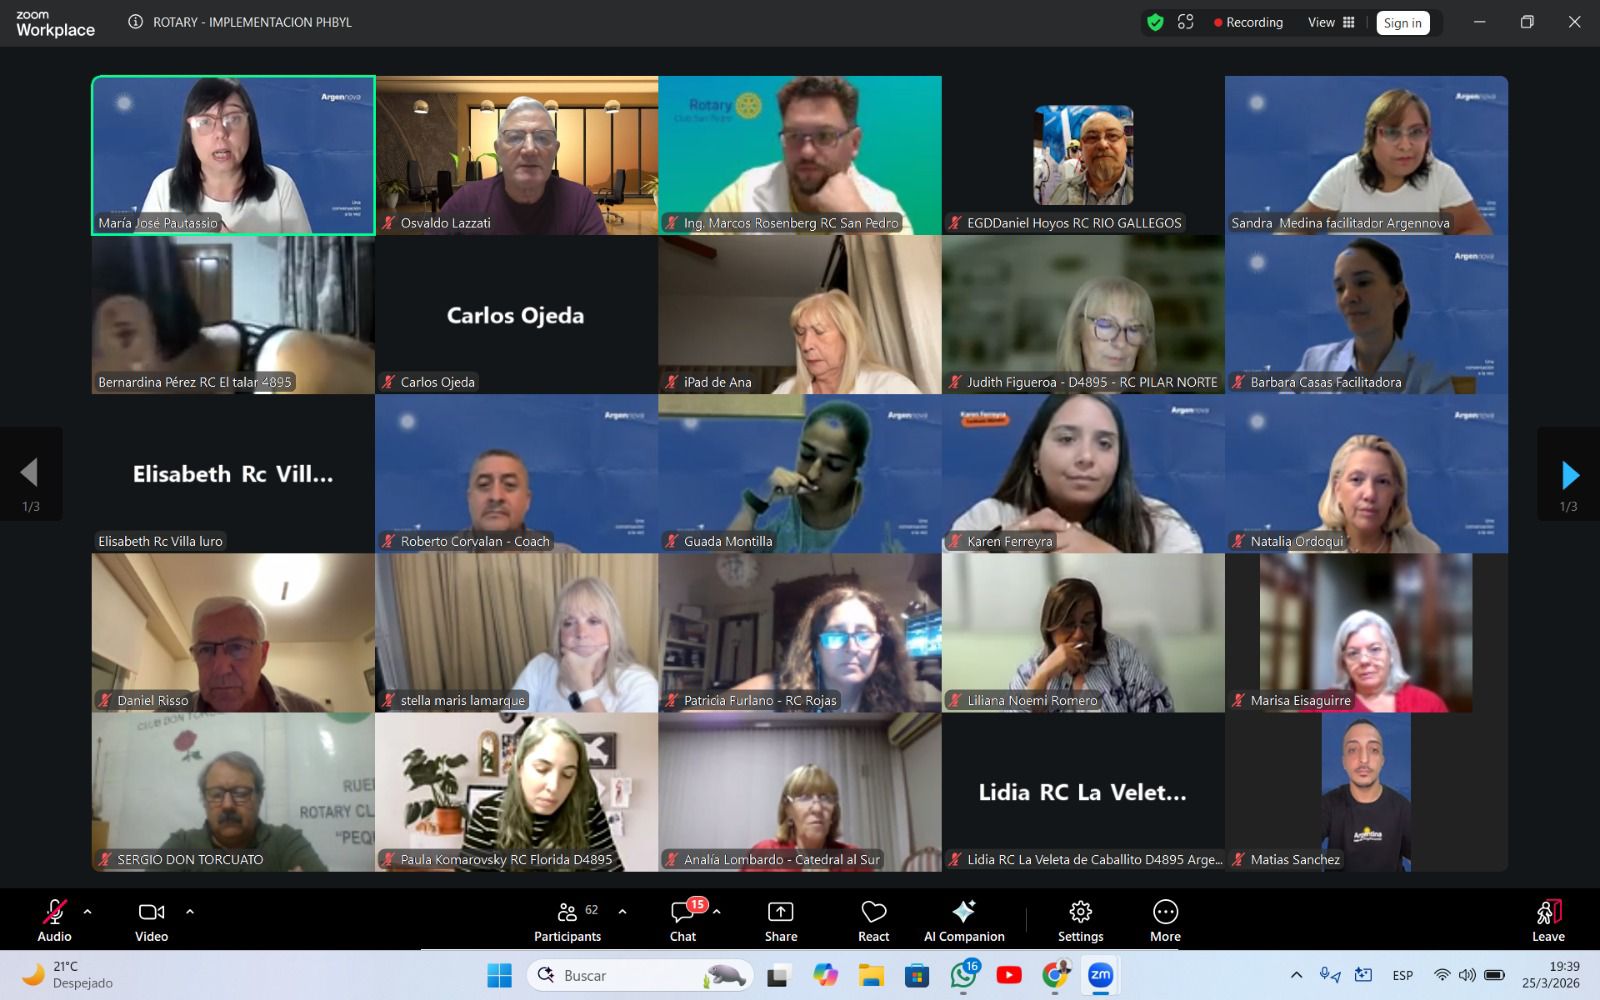The image size is (1600, 1000).
Task: Open WhatsApp from the taskbar
Action: (964, 975)
